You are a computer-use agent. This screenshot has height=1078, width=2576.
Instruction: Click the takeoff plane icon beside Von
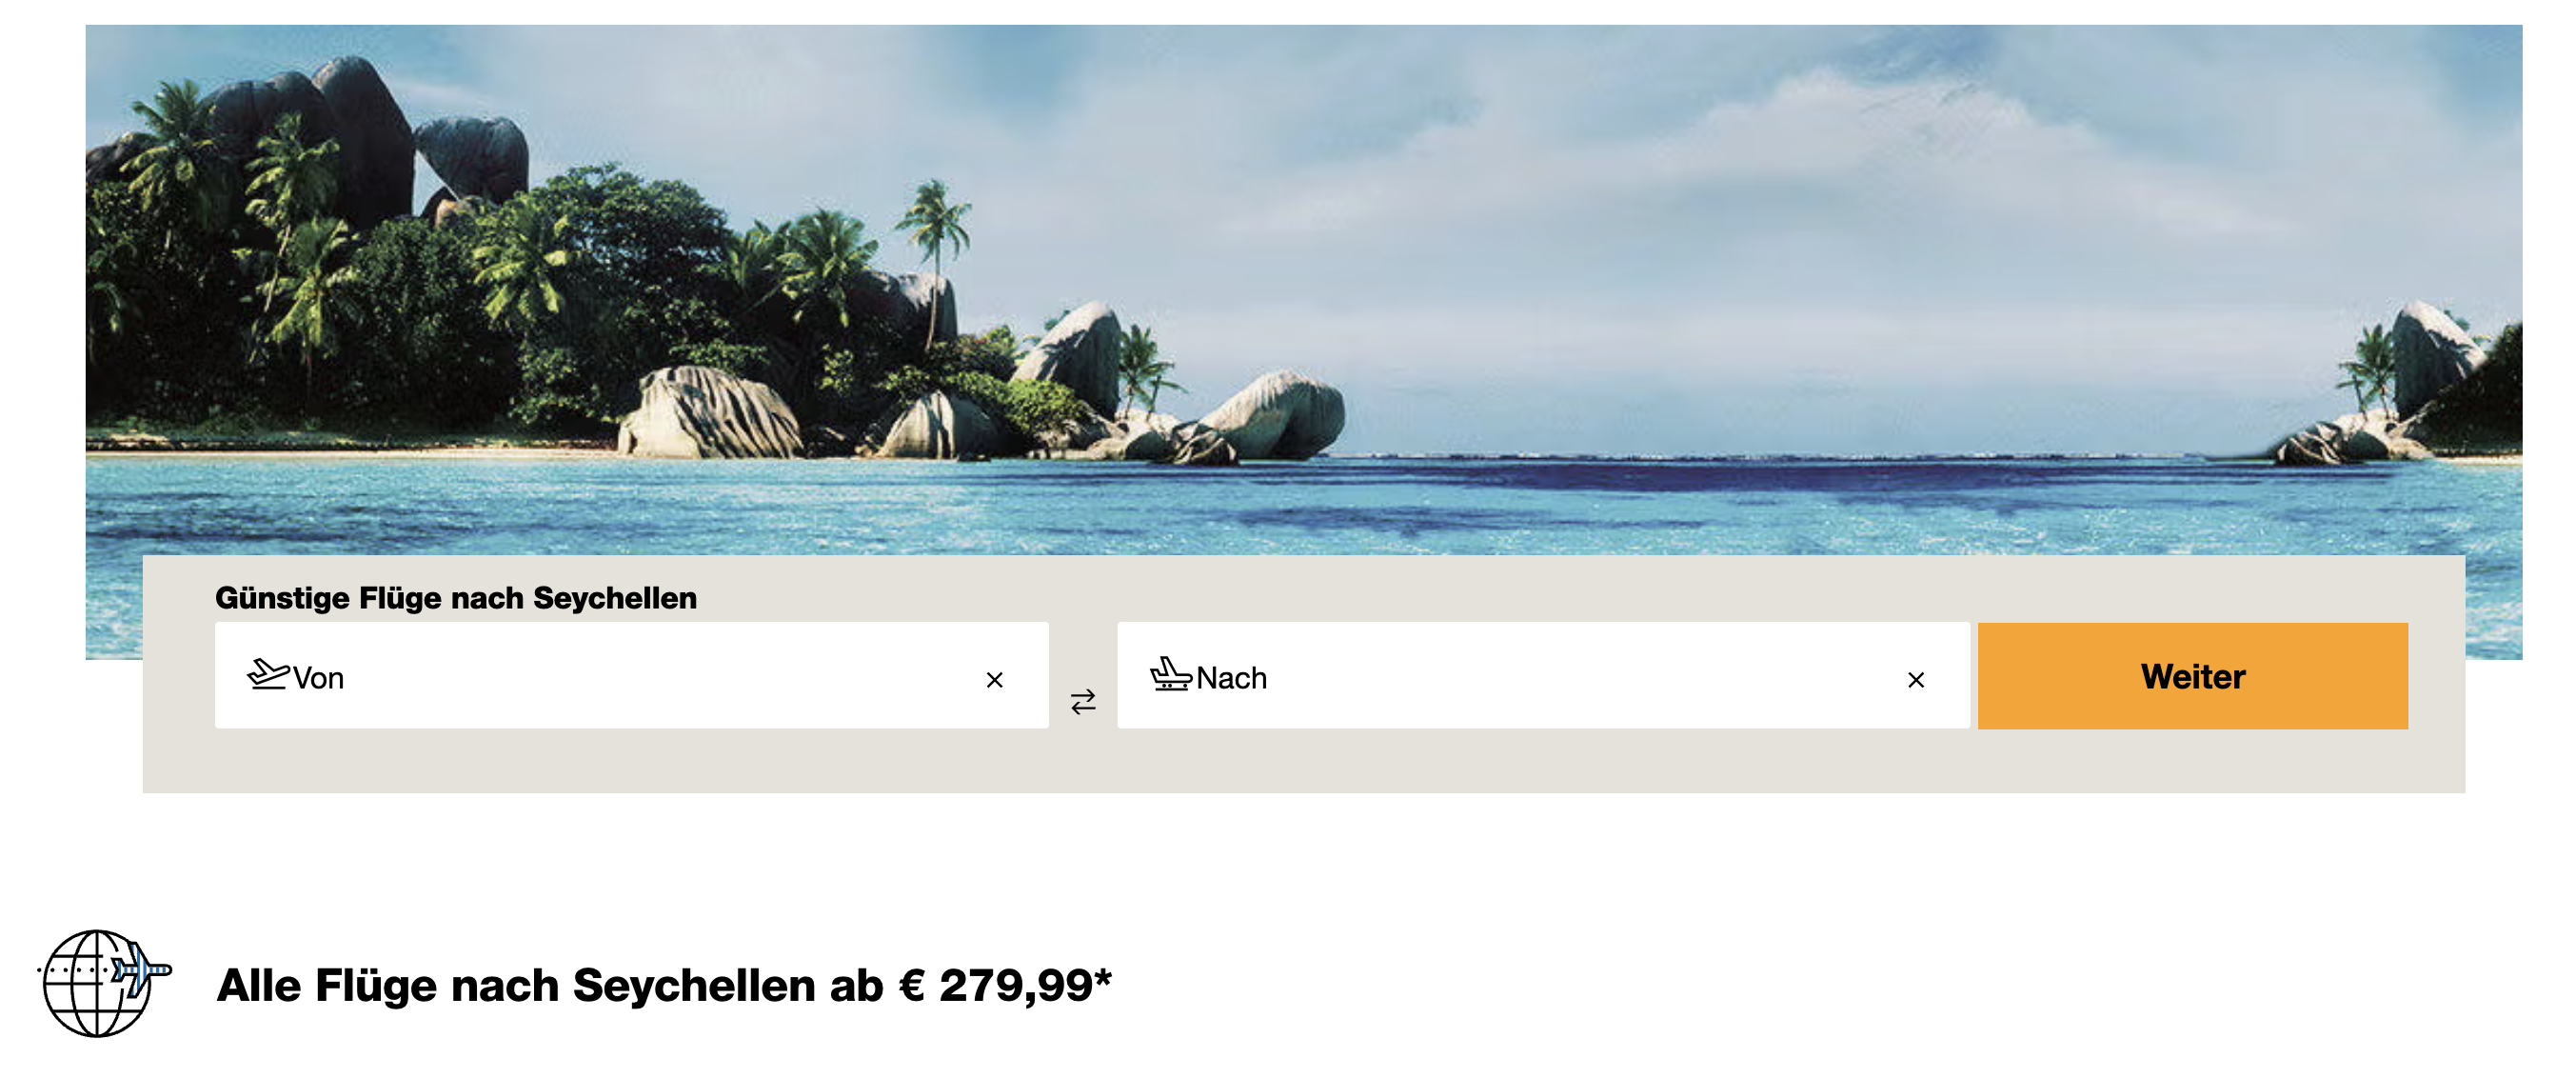tap(267, 675)
